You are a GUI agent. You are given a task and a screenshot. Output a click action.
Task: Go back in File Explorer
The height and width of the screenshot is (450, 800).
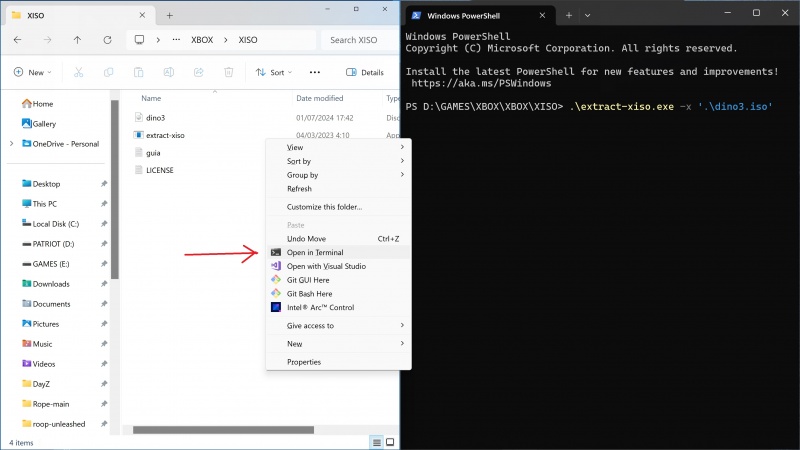point(17,40)
